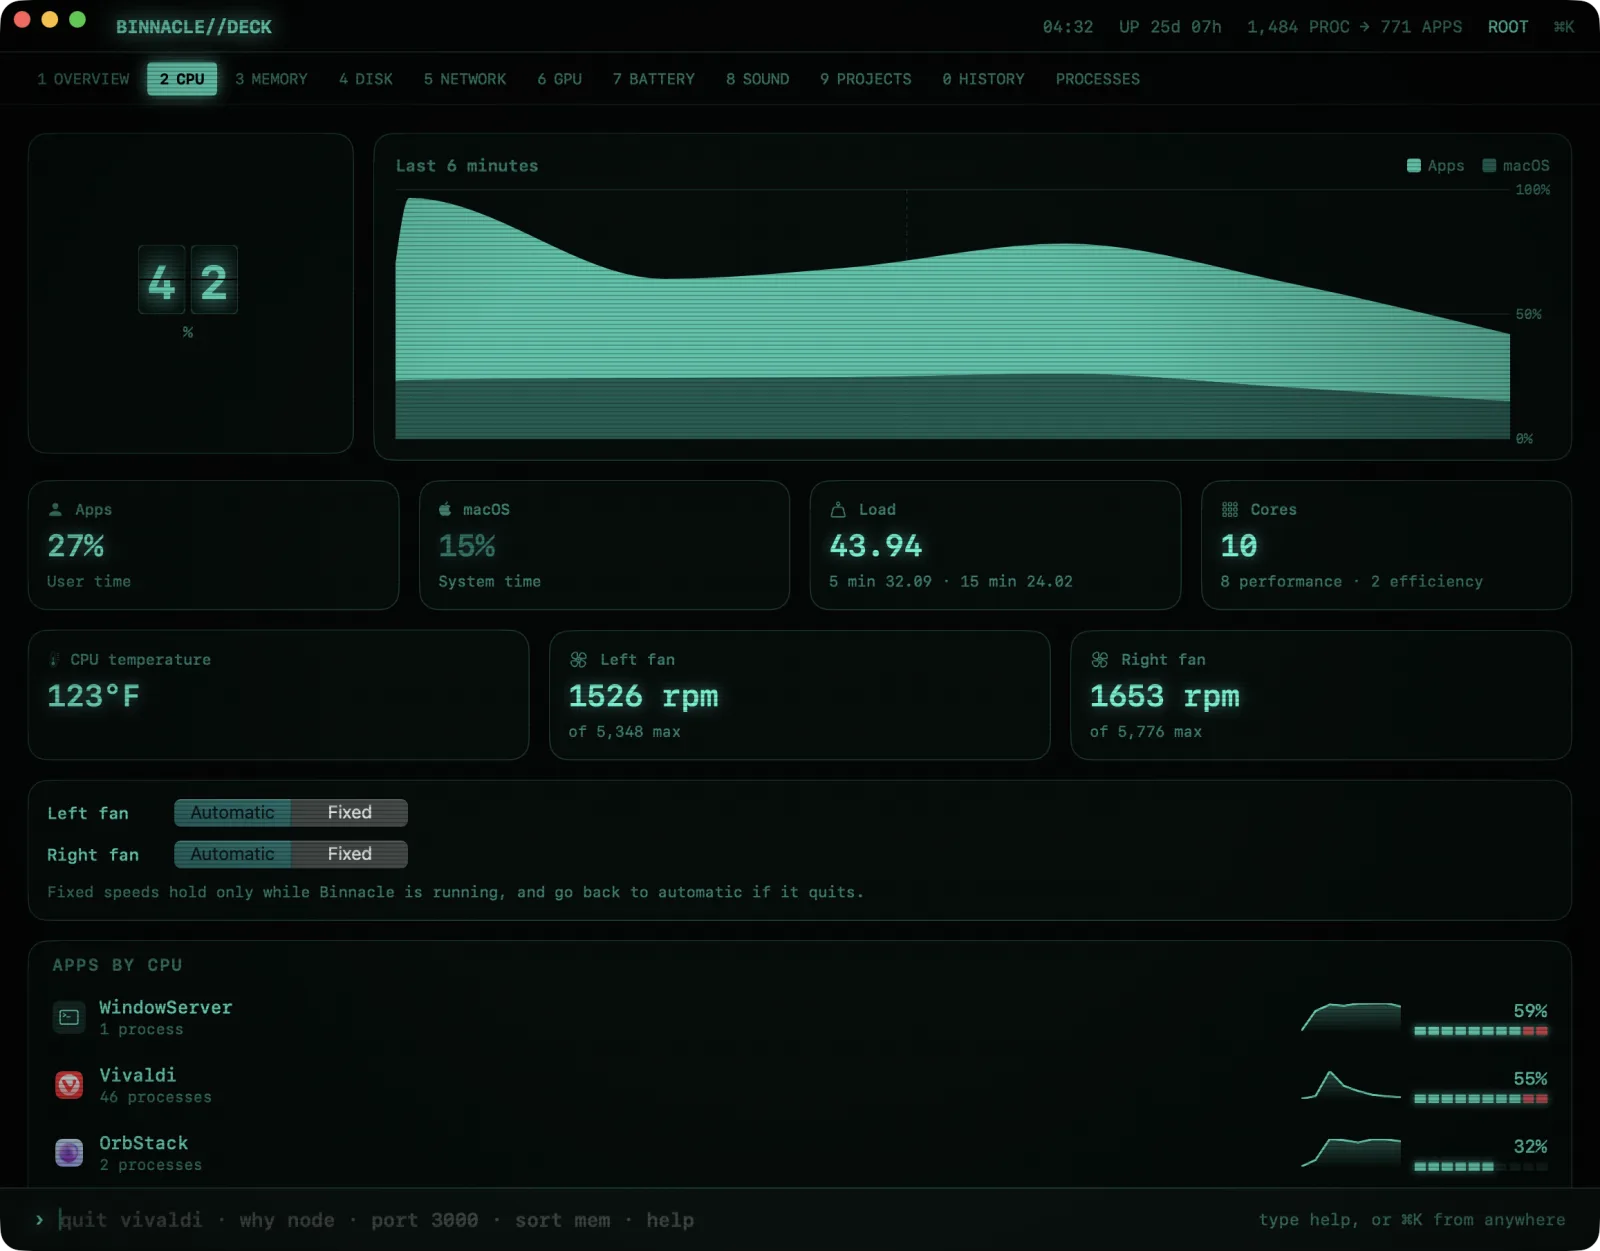Switch to the 3 Memory tab
The height and width of the screenshot is (1251, 1600).
(271, 79)
